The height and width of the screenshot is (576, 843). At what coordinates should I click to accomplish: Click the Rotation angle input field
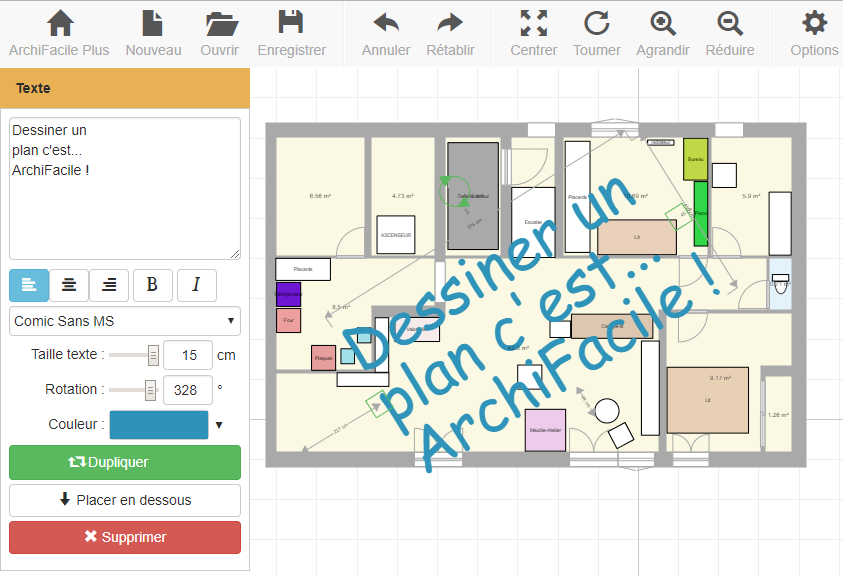click(187, 390)
